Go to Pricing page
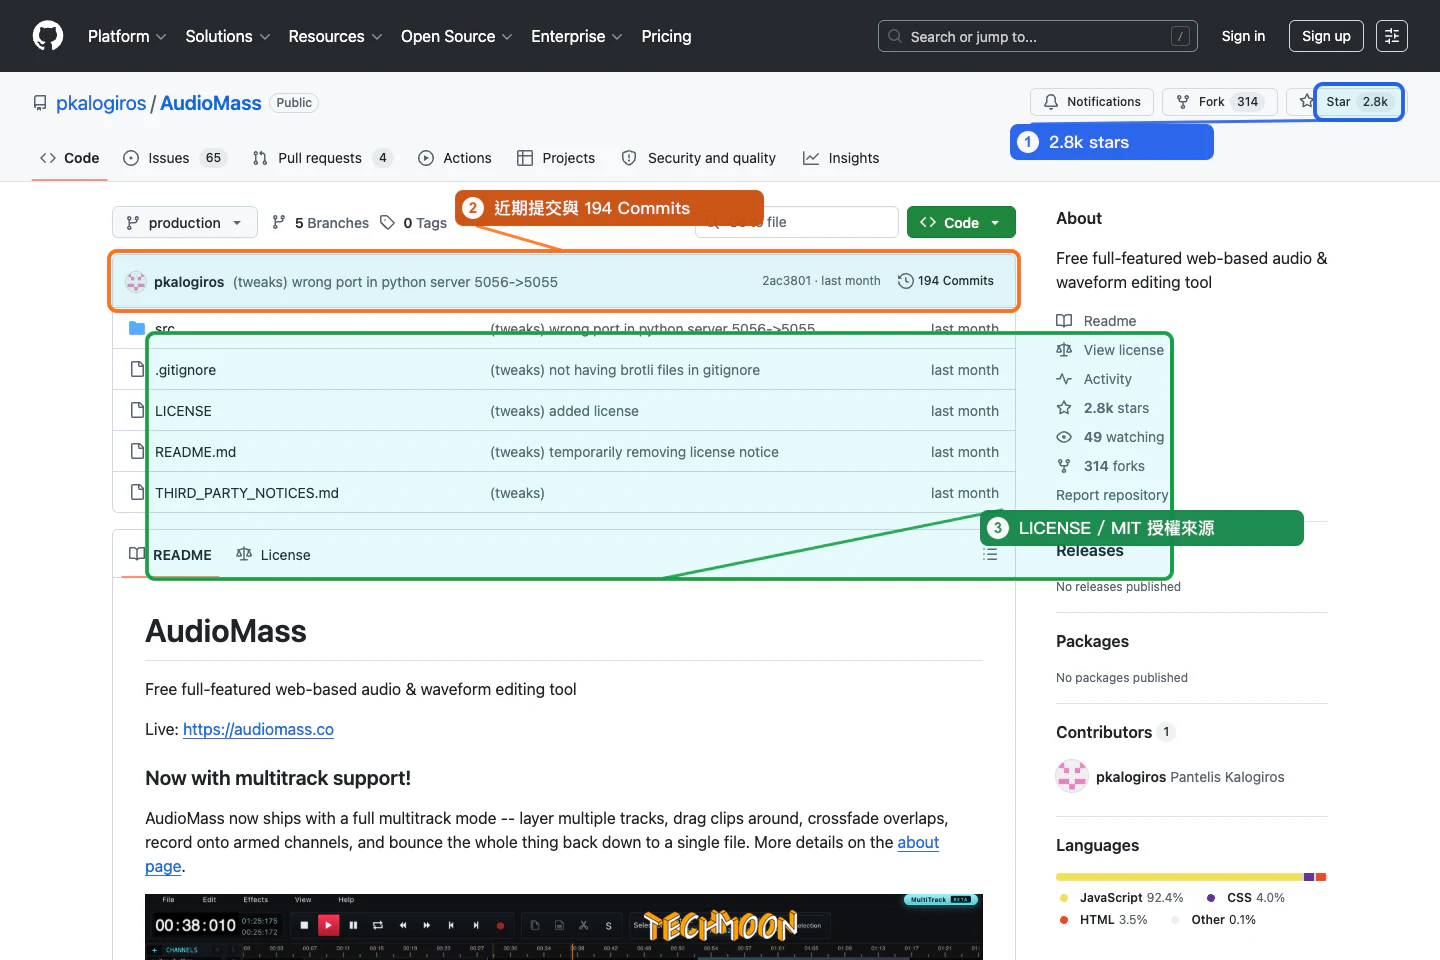The width and height of the screenshot is (1440, 960). pos(666,36)
